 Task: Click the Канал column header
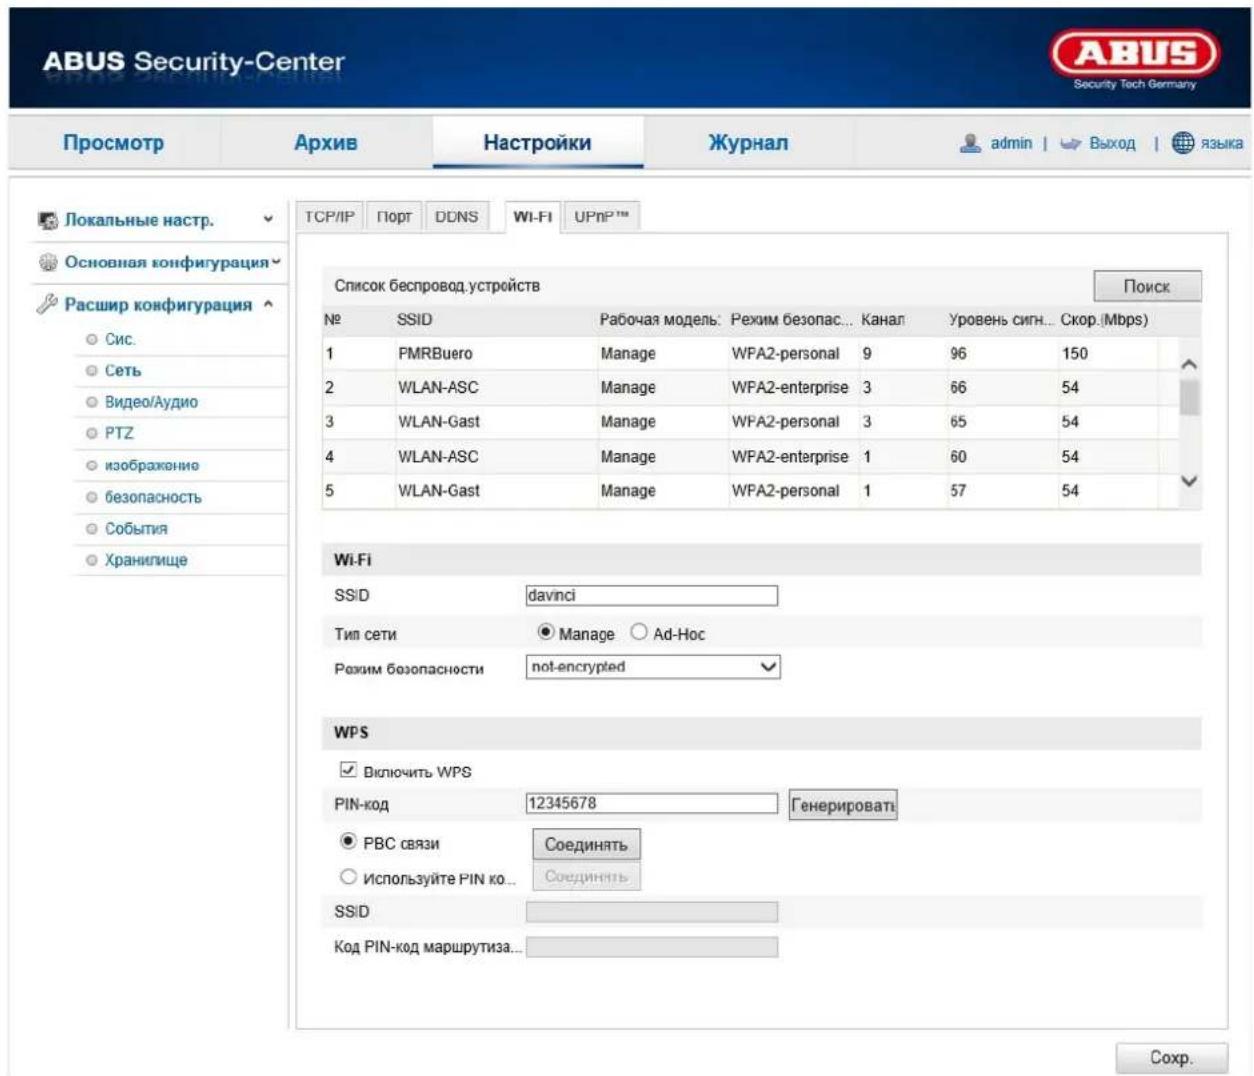pos(882,320)
